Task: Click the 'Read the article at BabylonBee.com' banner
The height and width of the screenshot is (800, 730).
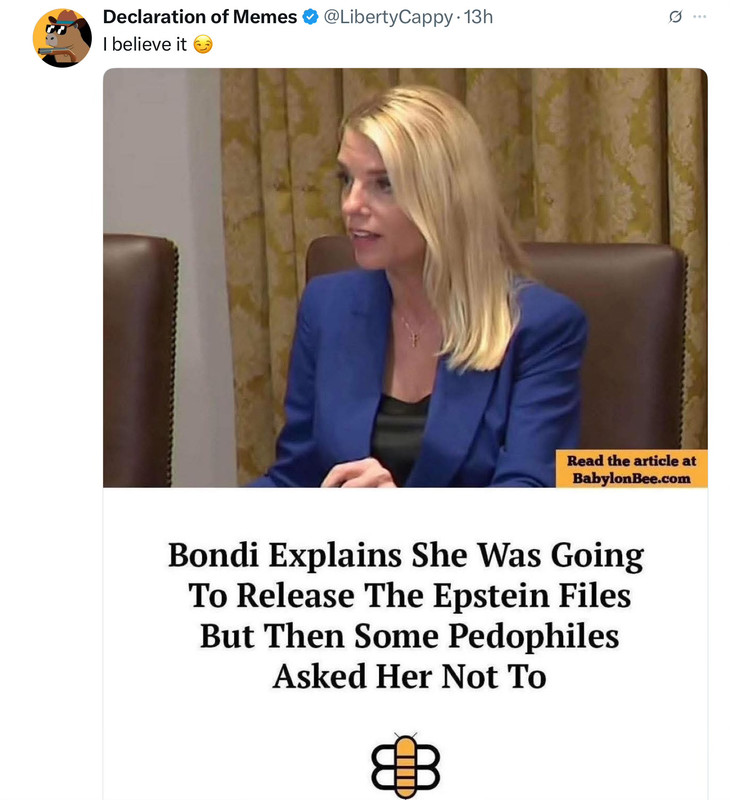Action: (x=631, y=469)
